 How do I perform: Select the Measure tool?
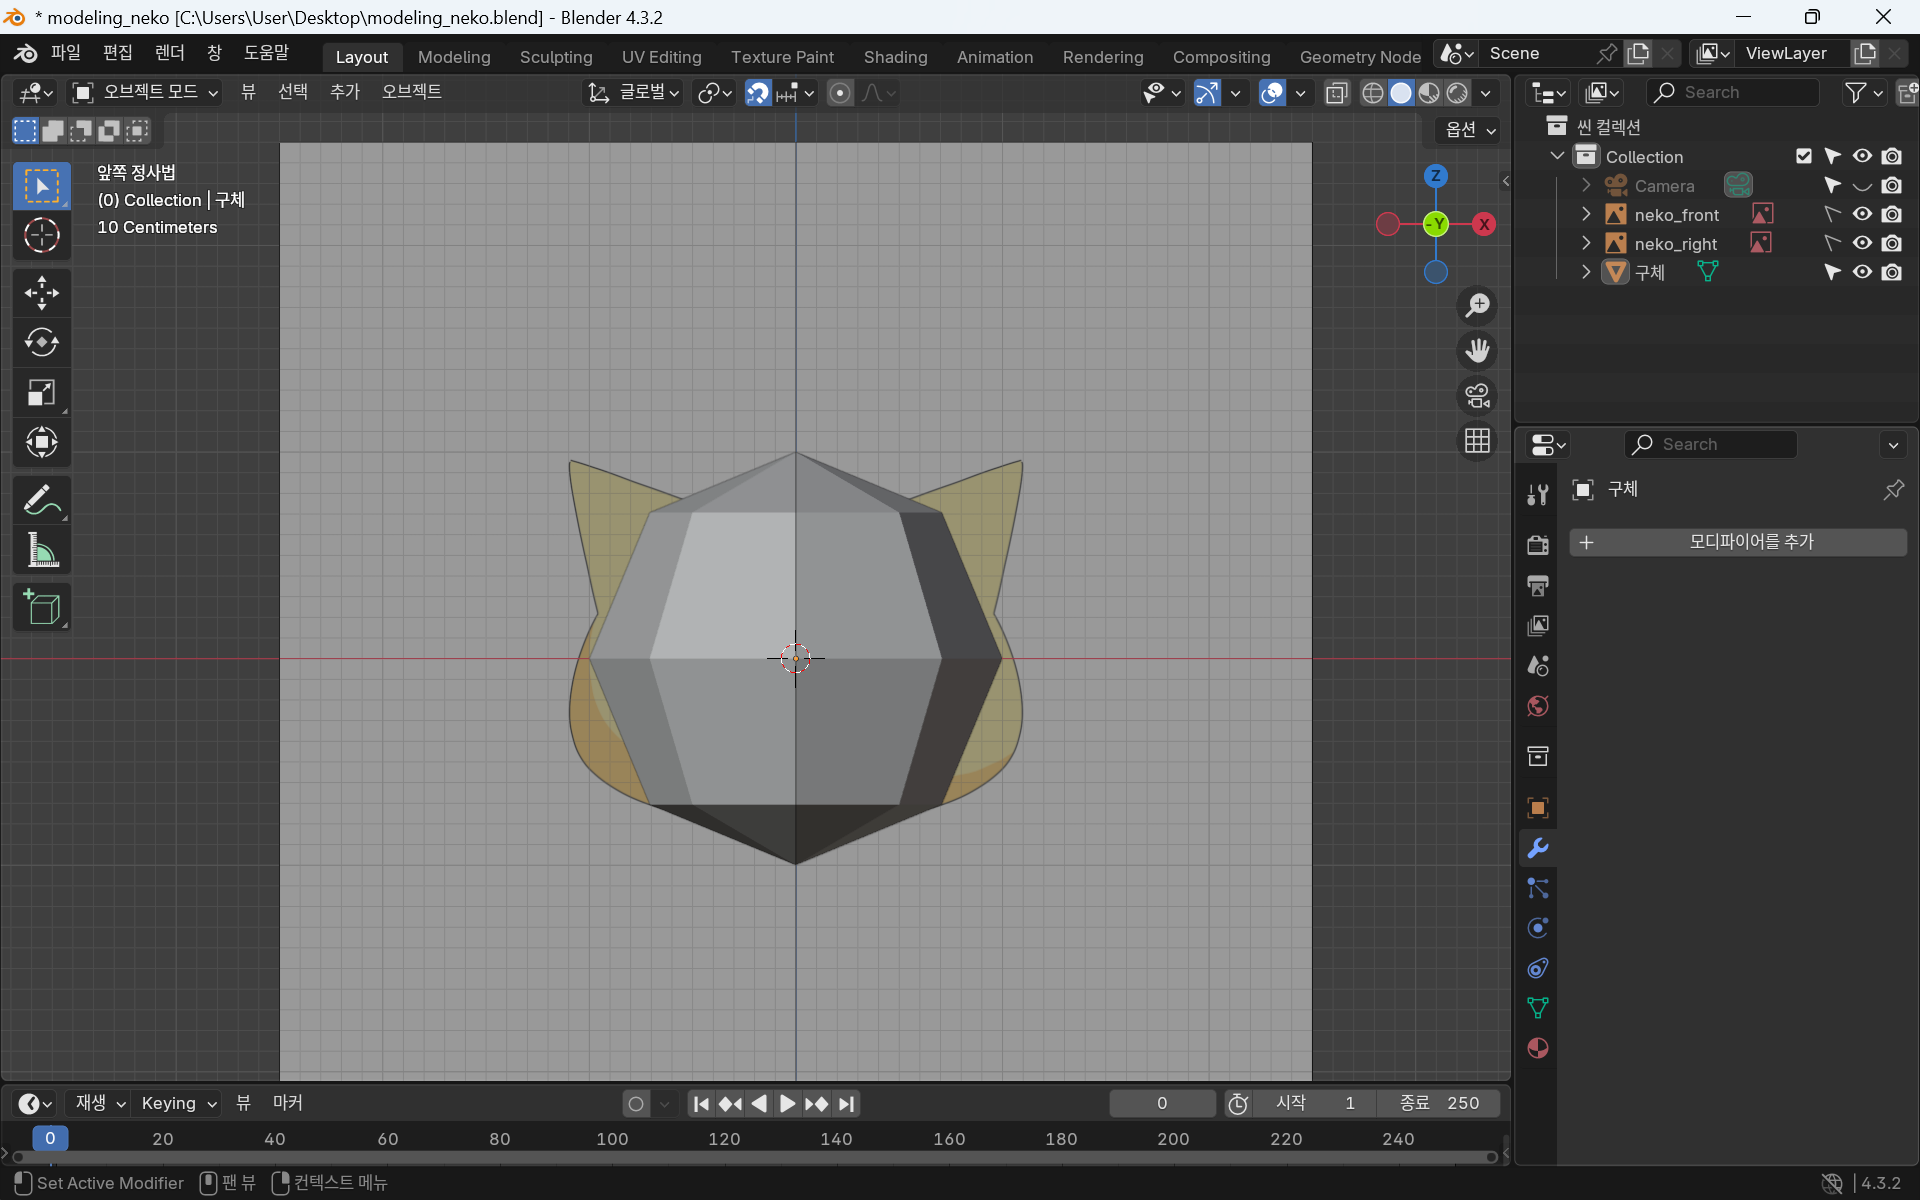[41, 550]
